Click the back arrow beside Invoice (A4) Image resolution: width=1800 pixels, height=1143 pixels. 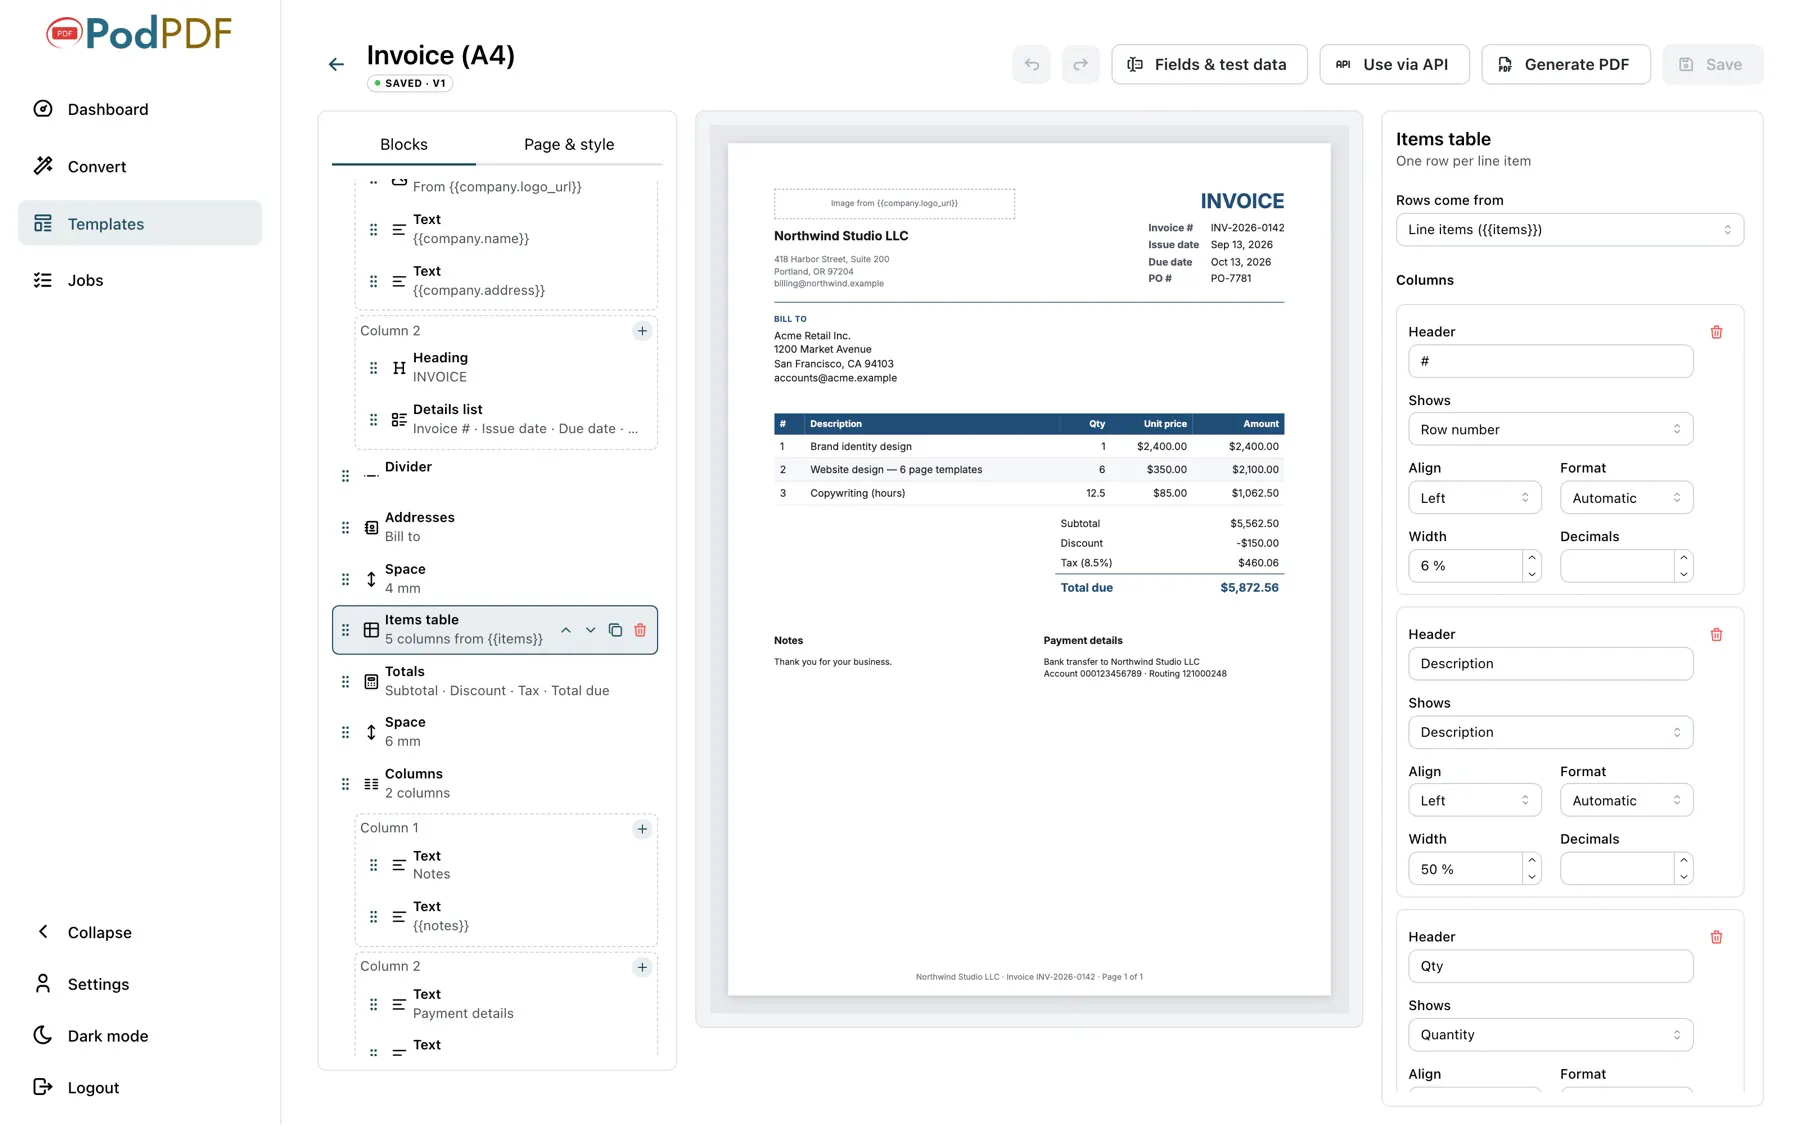point(336,65)
